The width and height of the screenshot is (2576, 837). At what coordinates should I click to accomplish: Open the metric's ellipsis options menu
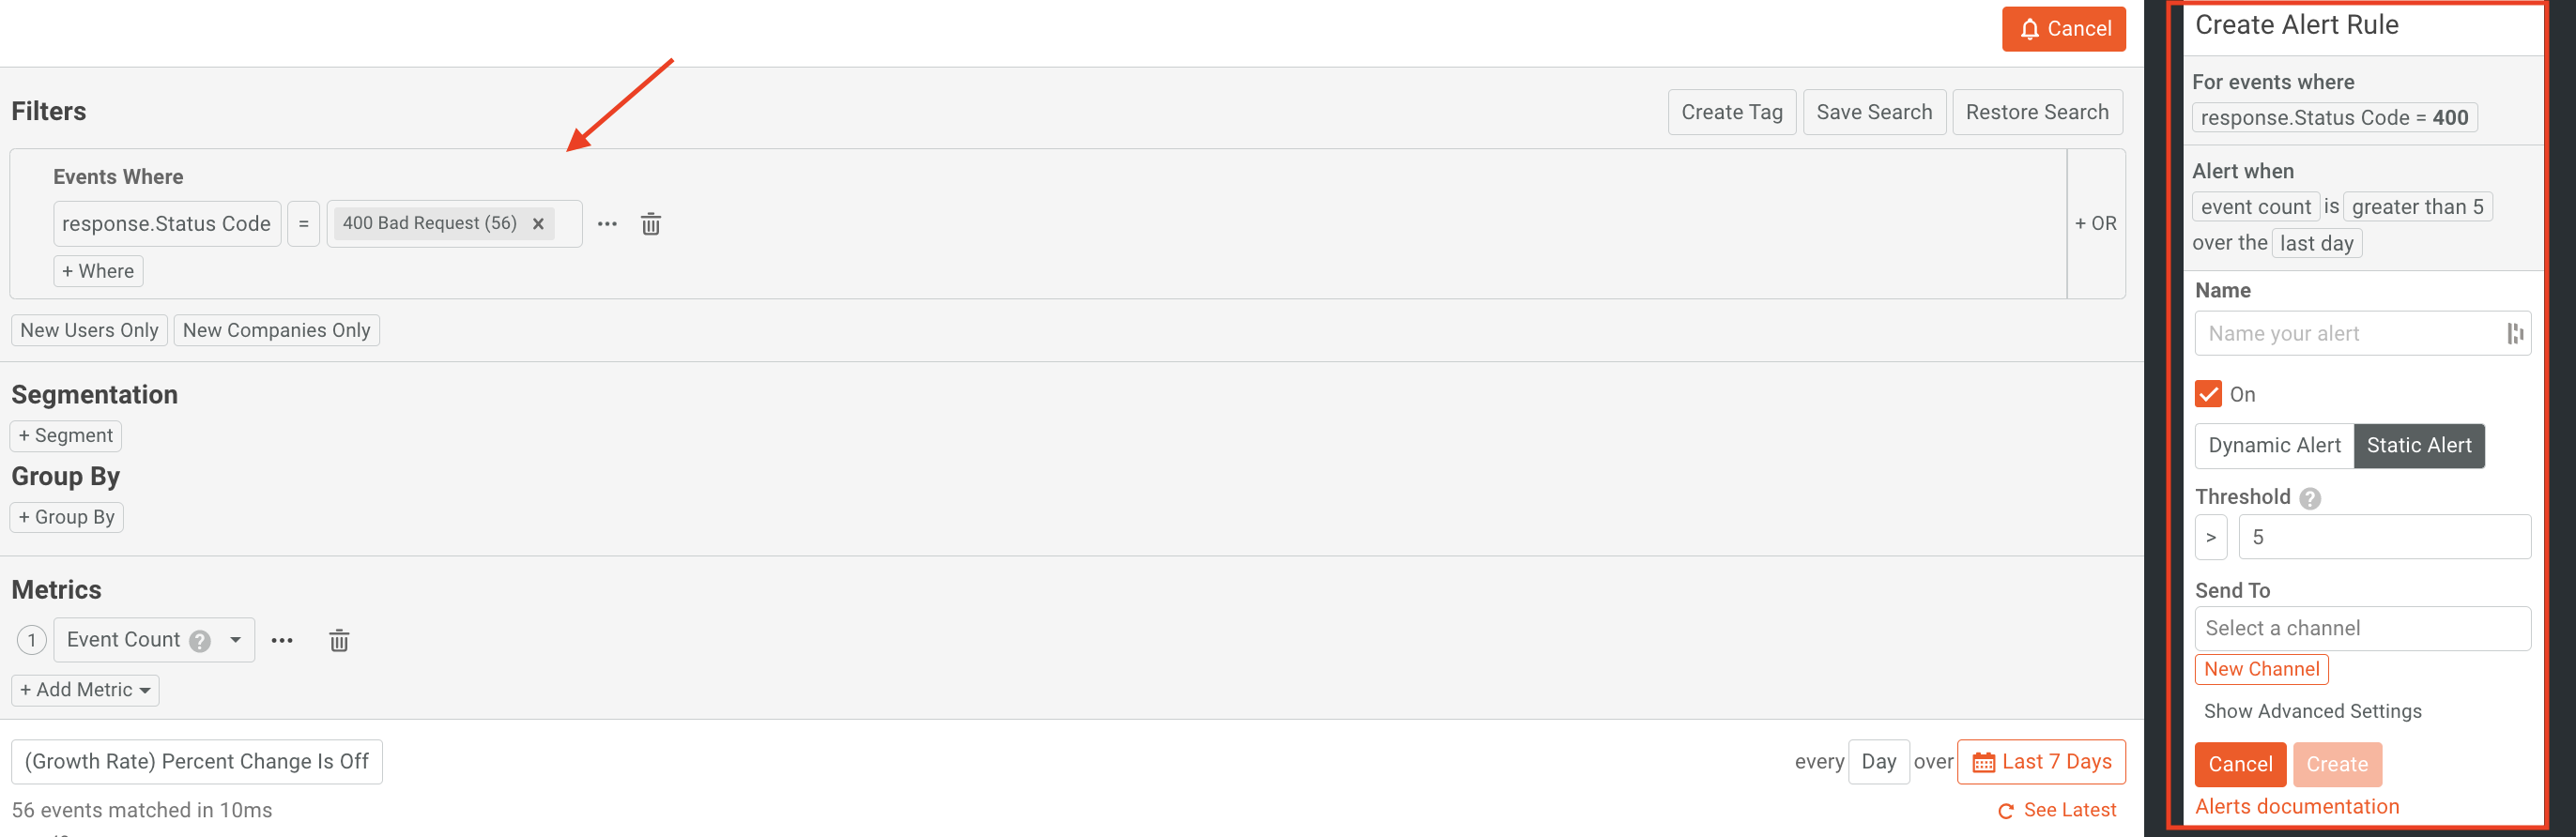282,640
